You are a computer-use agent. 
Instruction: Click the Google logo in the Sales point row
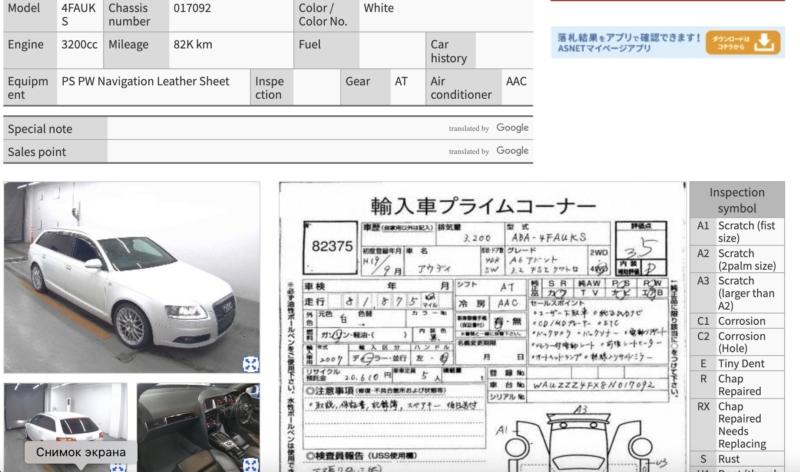pos(512,151)
